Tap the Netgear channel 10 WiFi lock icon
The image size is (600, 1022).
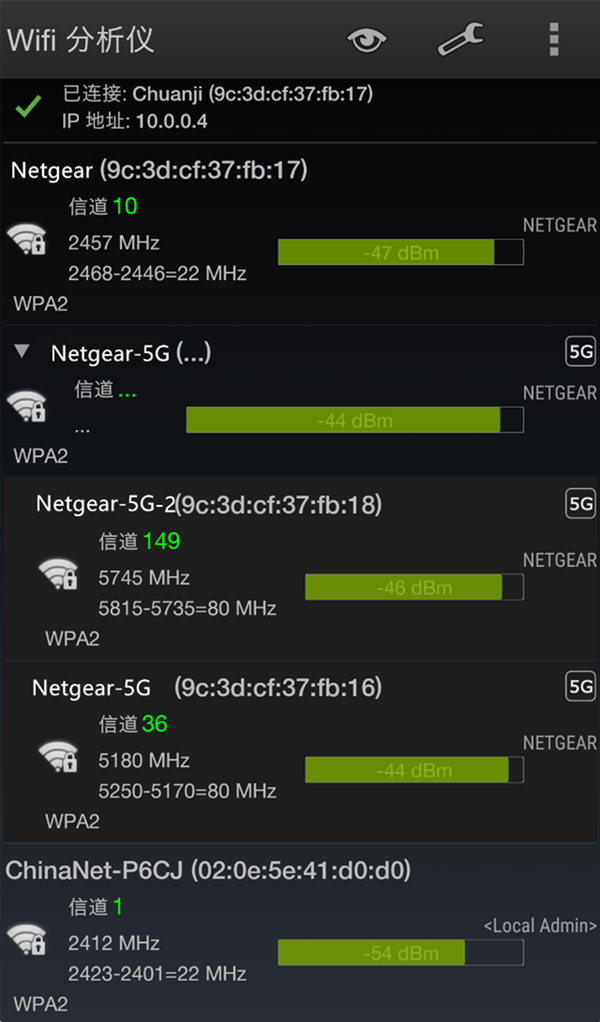click(x=27, y=241)
